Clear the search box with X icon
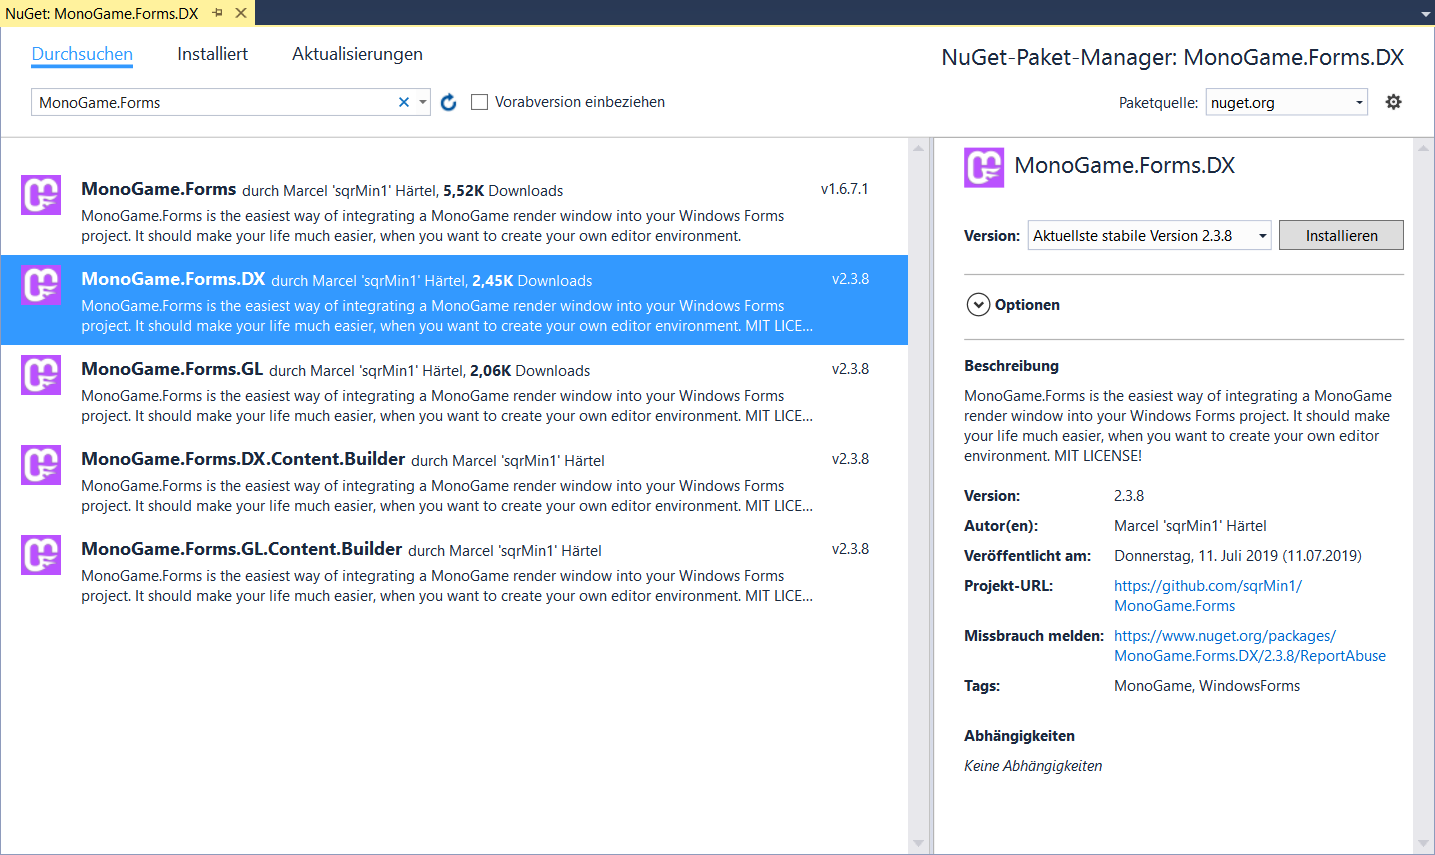This screenshot has height=855, width=1435. pyautogui.click(x=404, y=102)
